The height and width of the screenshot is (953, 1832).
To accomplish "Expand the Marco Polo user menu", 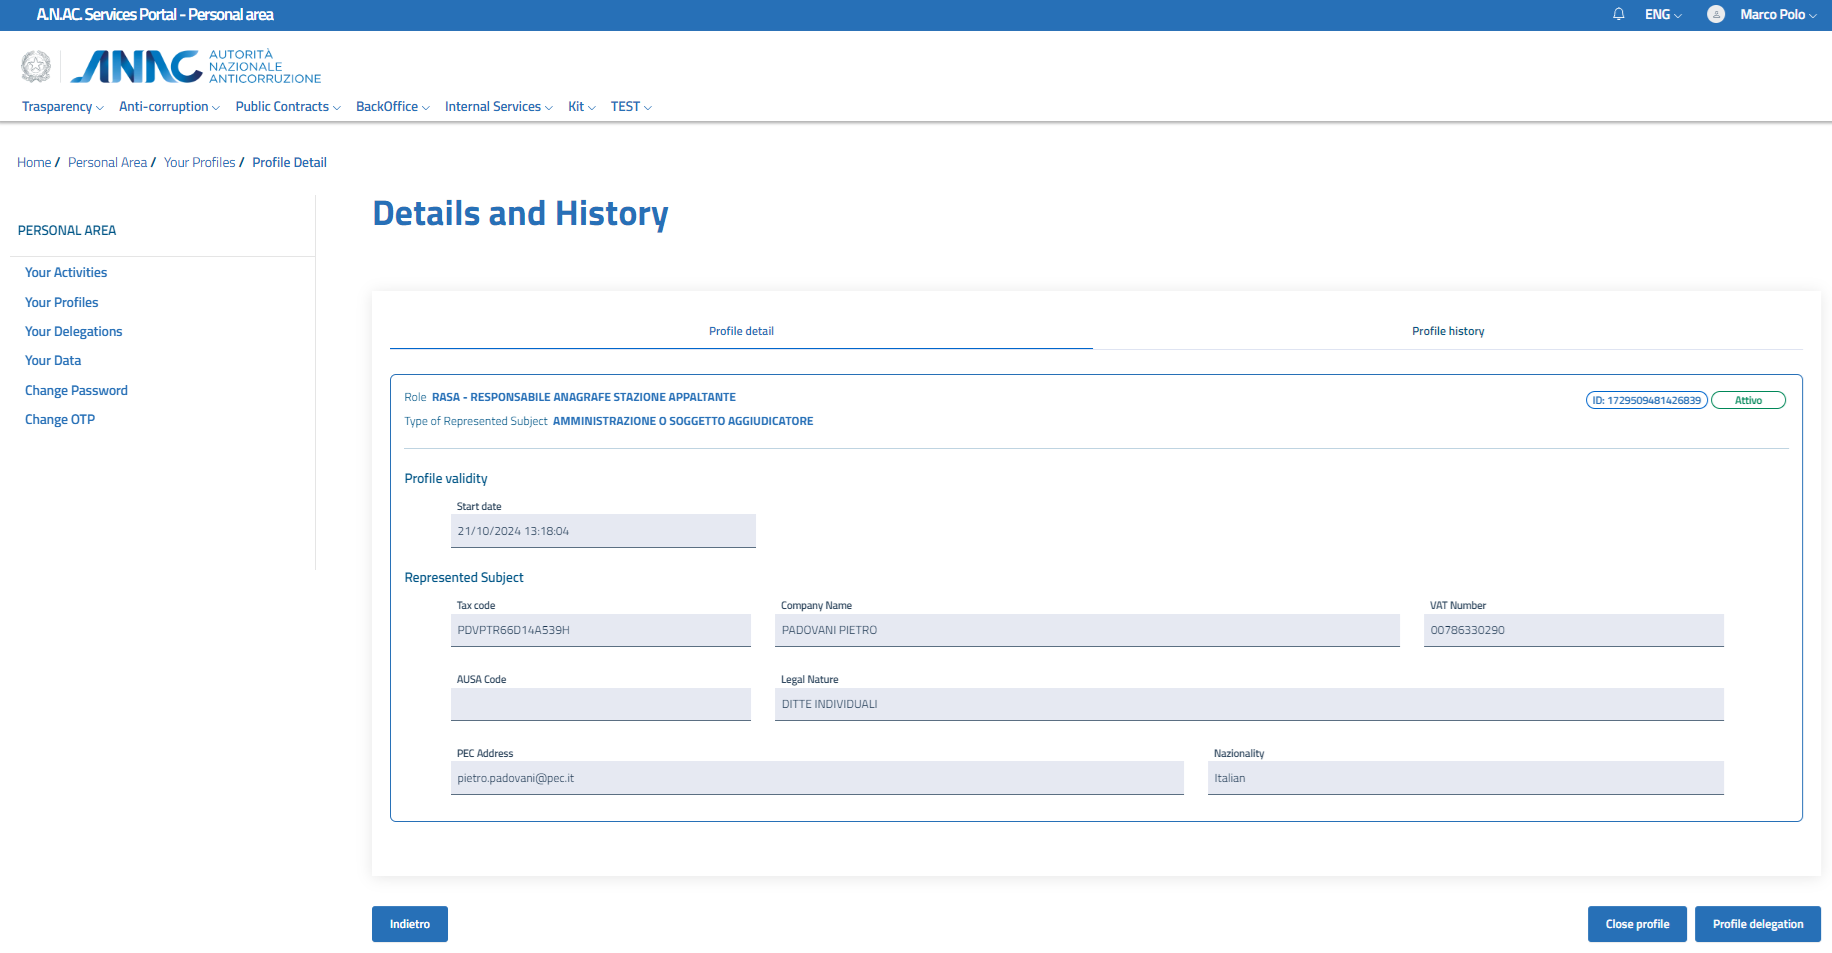I will tap(1777, 14).
